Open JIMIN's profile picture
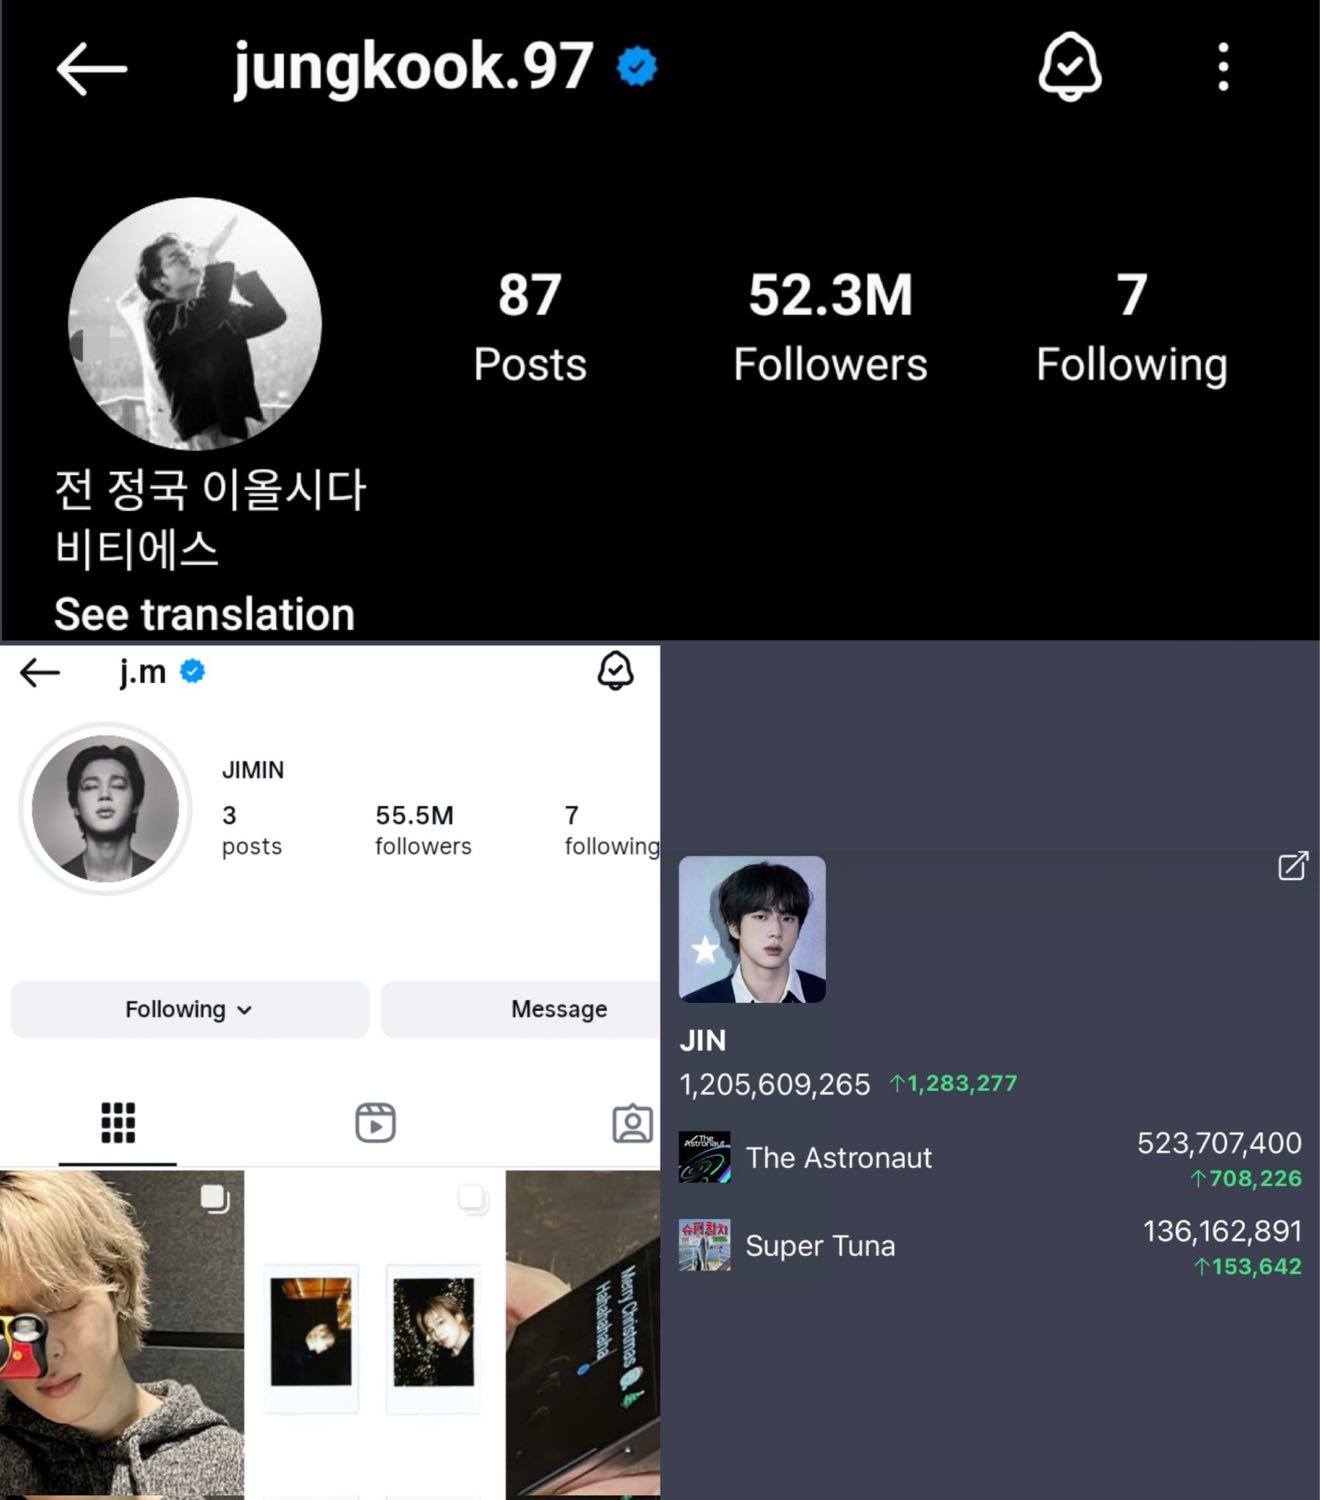The width and height of the screenshot is (1320, 1500). point(105,808)
